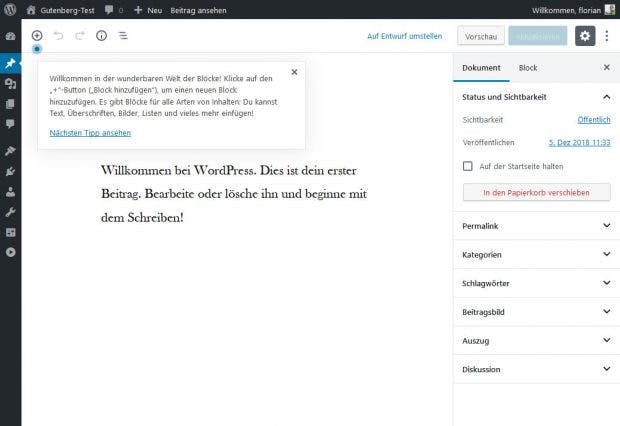Open content structure info icon
The height and width of the screenshot is (426, 620).
102,36
